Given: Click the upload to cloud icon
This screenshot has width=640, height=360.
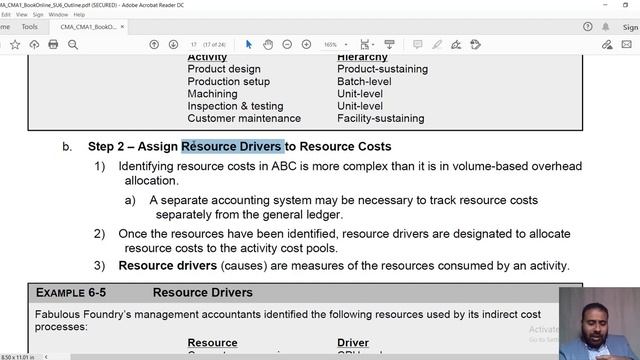Looking at the screenshot, I should (34, 44).
